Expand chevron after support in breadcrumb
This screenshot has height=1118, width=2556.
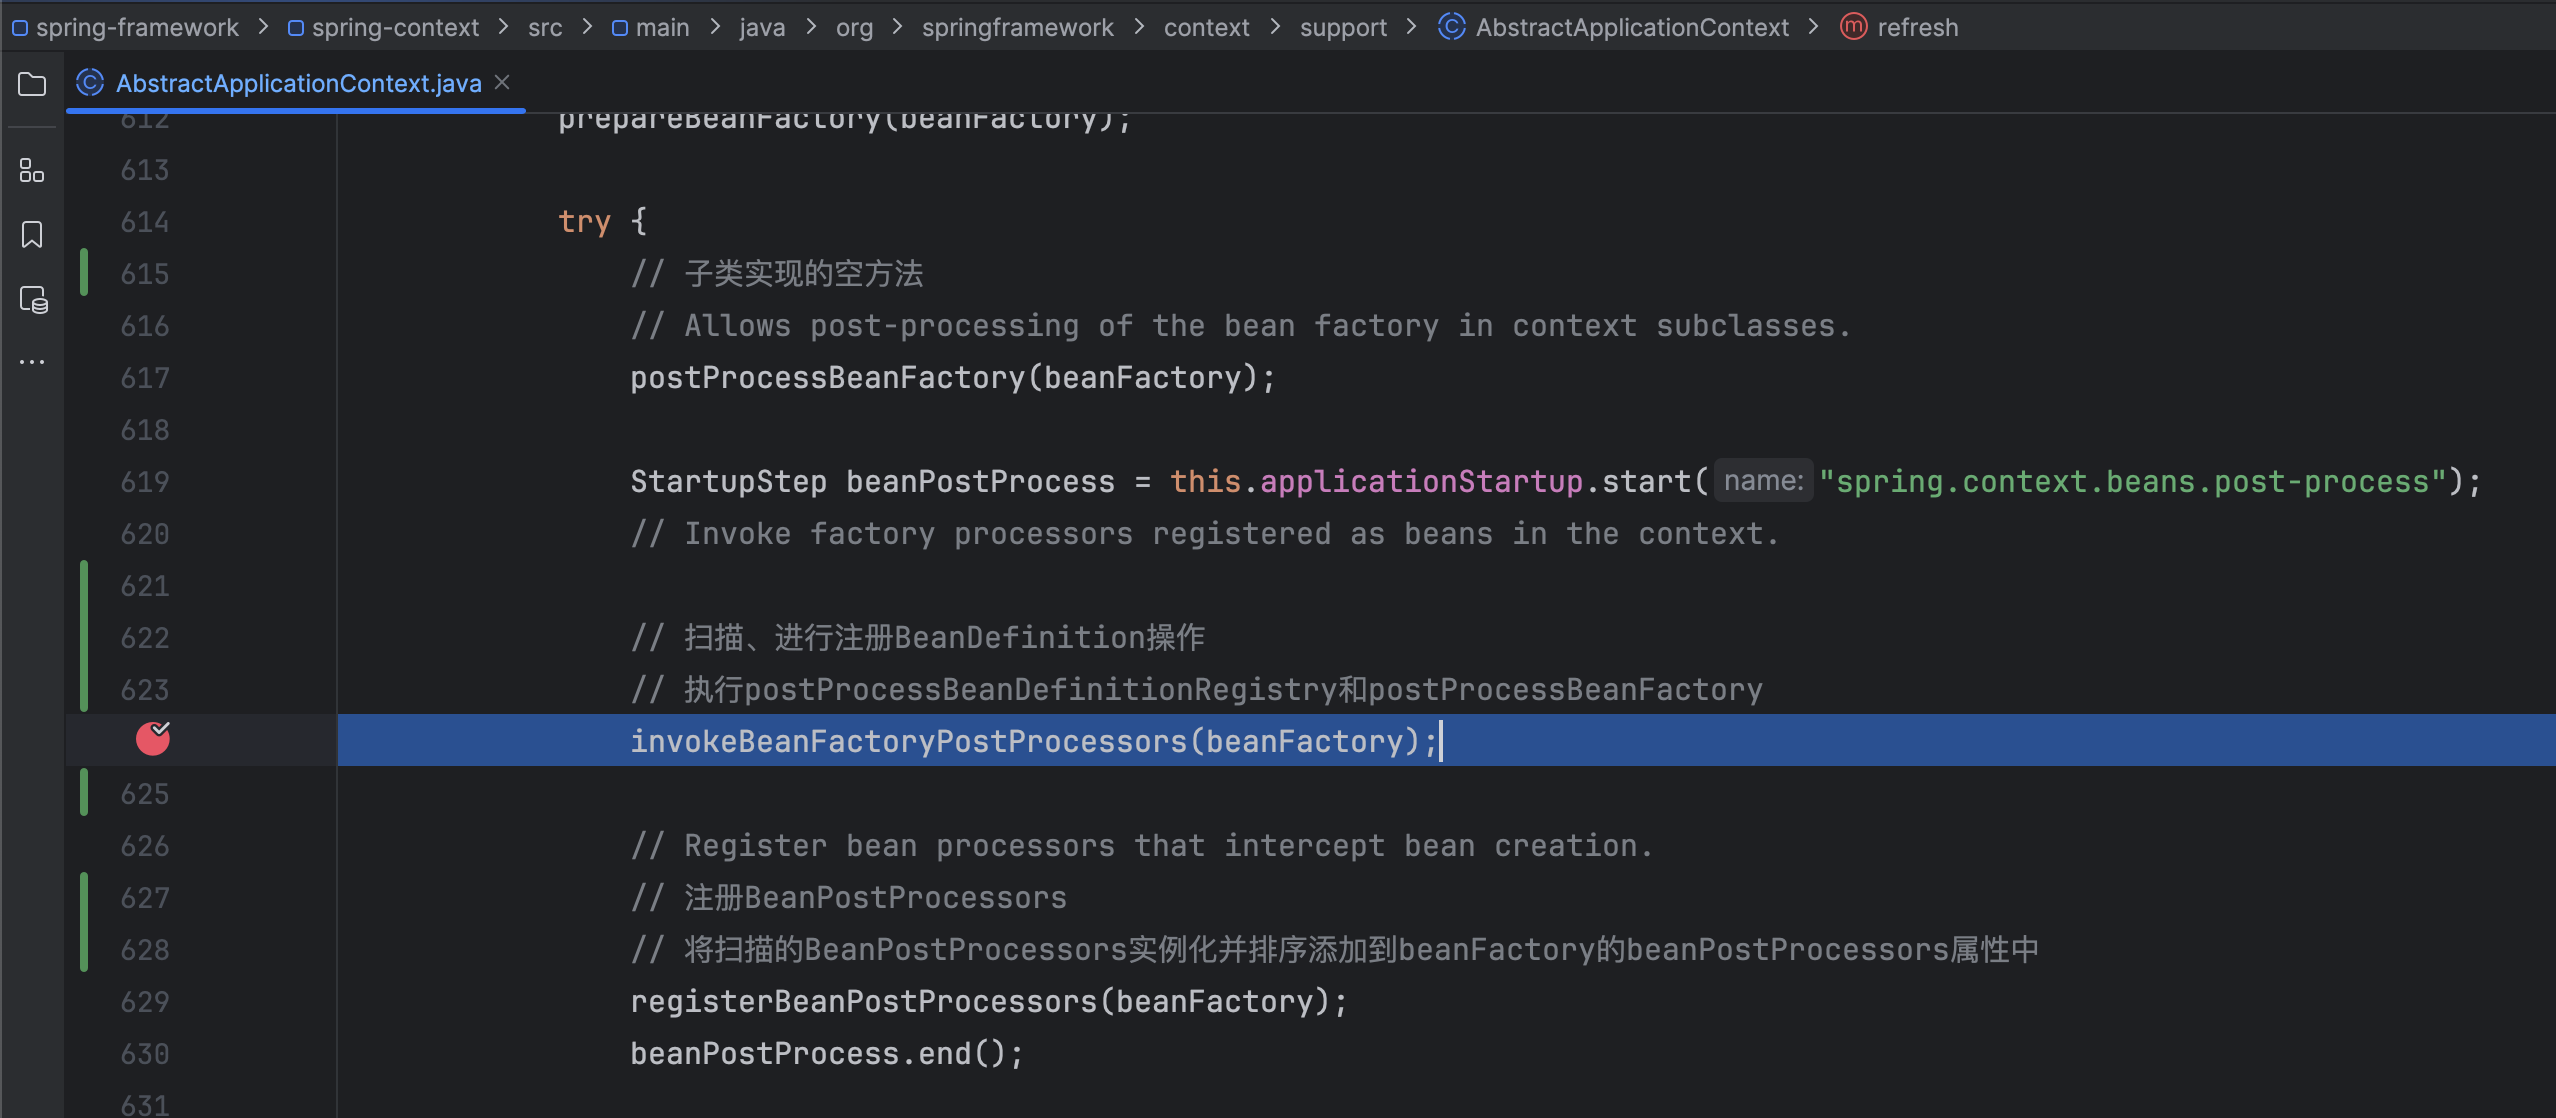click(x=1411, y=27)
